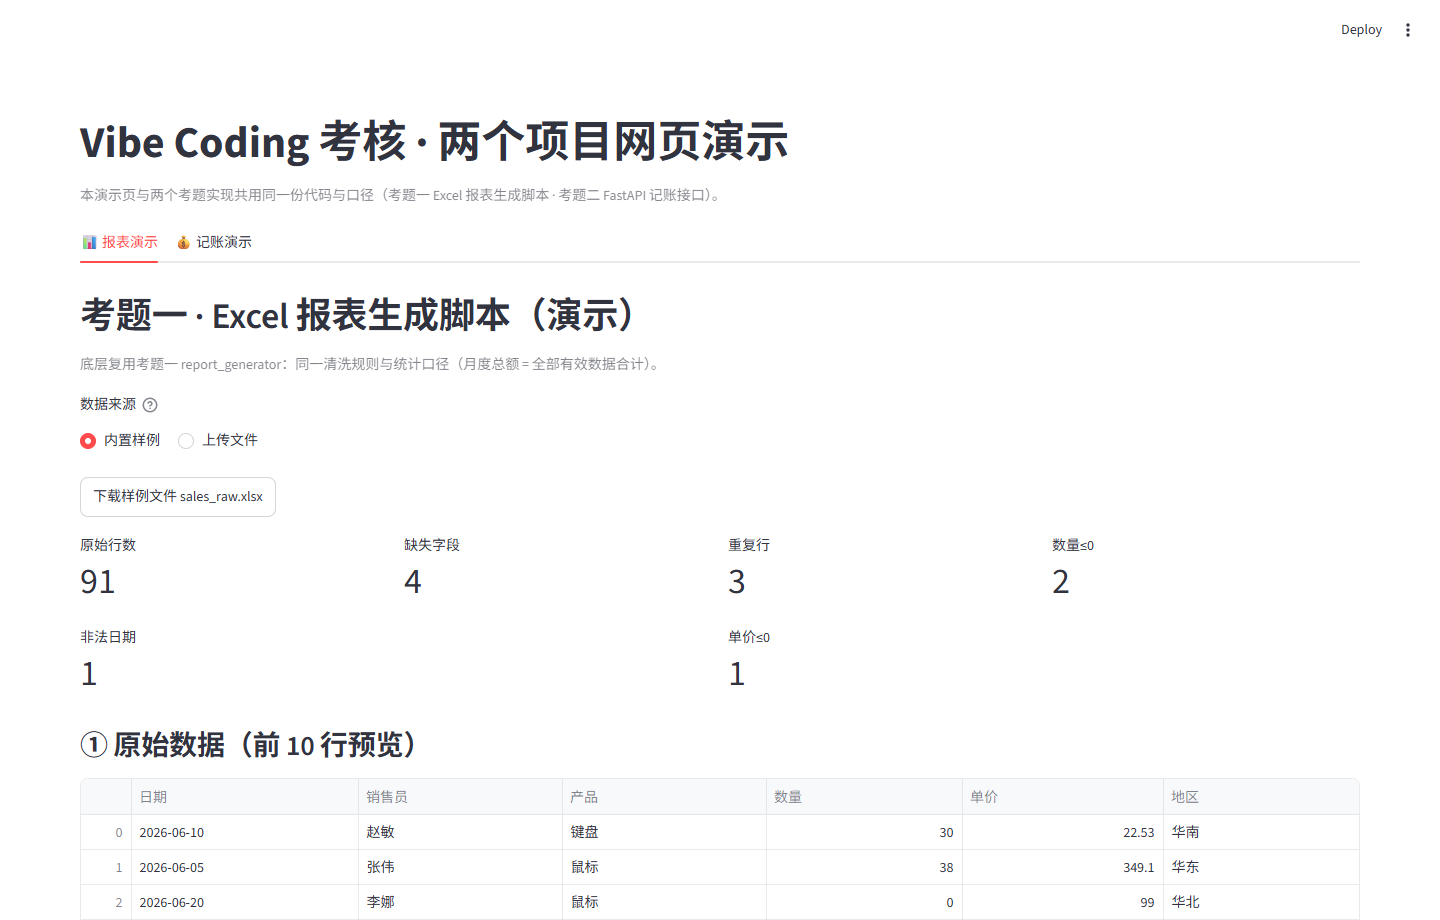Open the three-dot main menu
This screenshot has width=1440, height=920.
tap(1407, 30)
